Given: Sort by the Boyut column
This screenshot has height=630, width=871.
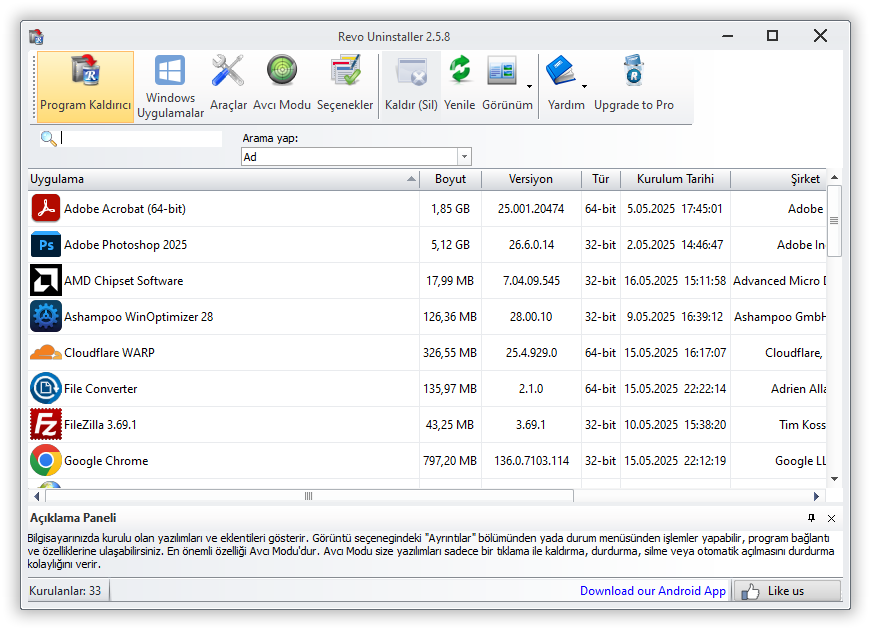Looking at the screenshot, I should [x=450, y=179].
